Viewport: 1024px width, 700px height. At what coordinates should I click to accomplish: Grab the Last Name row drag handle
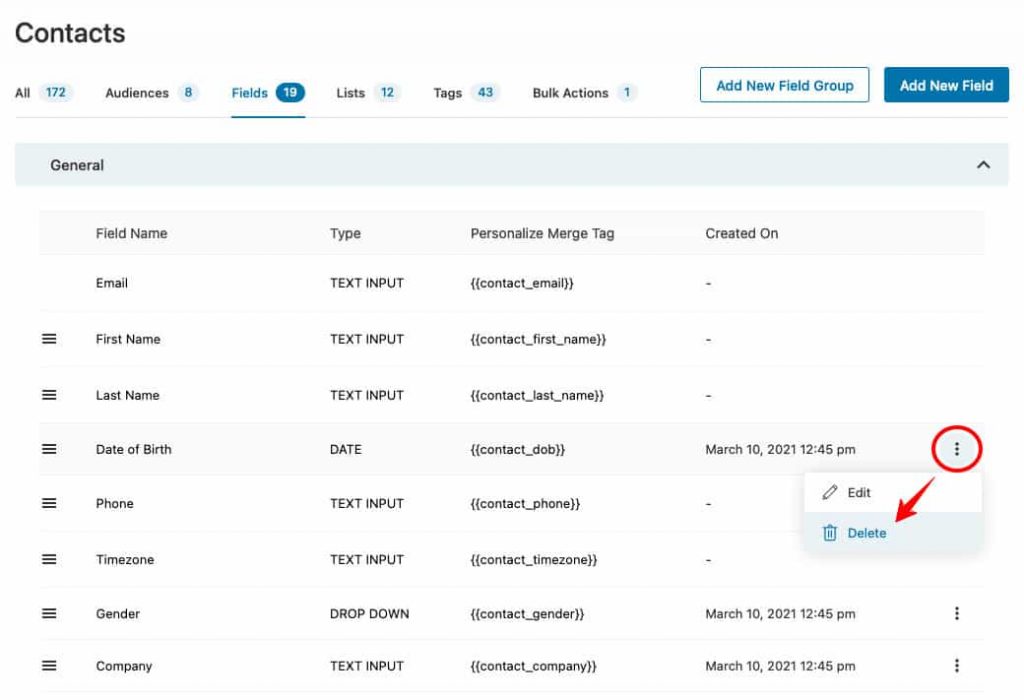(x=49, y=395)
